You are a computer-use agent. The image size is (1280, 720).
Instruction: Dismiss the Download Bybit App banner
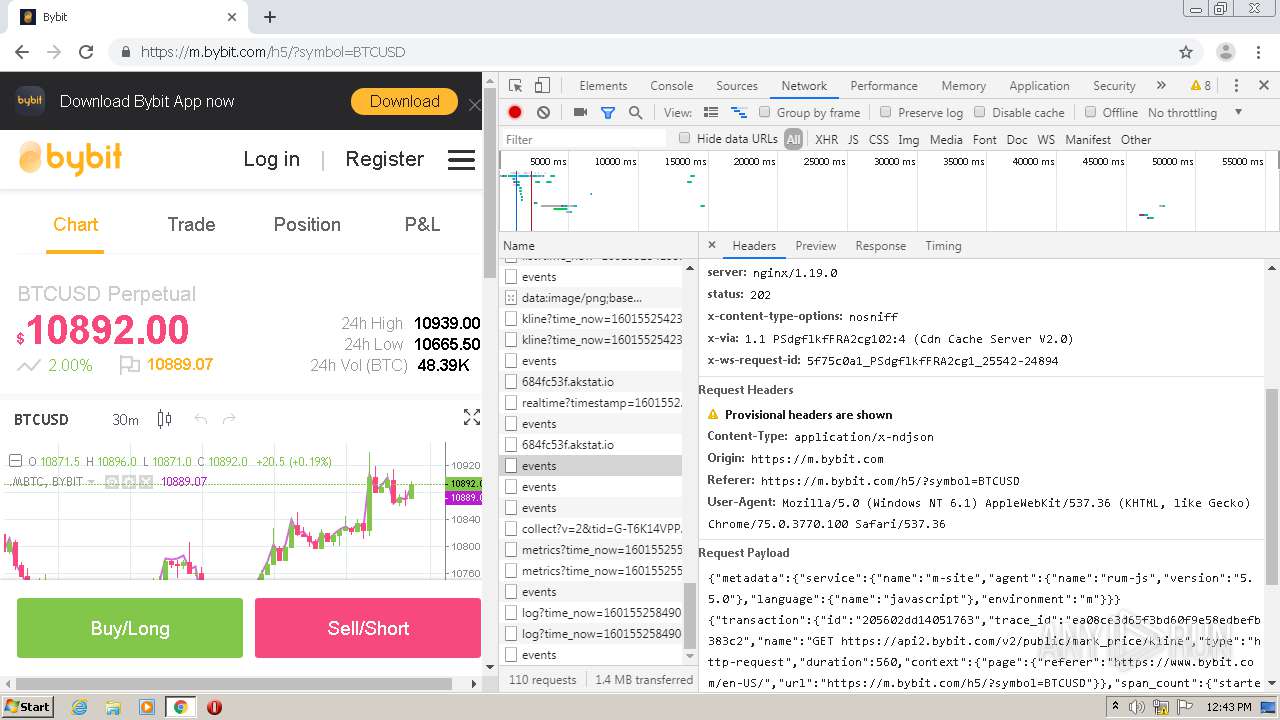(474, 104)
